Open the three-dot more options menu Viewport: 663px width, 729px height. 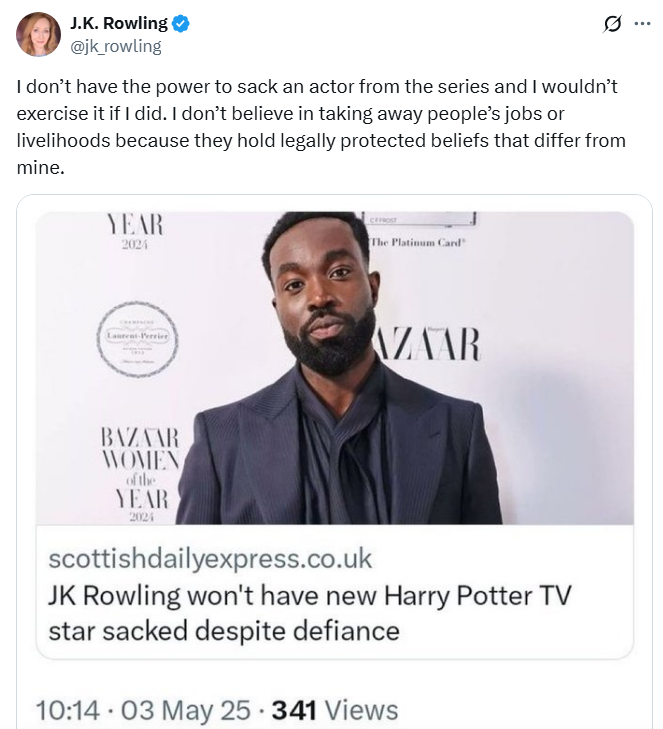pyautogui.click(x=642, y=25)
